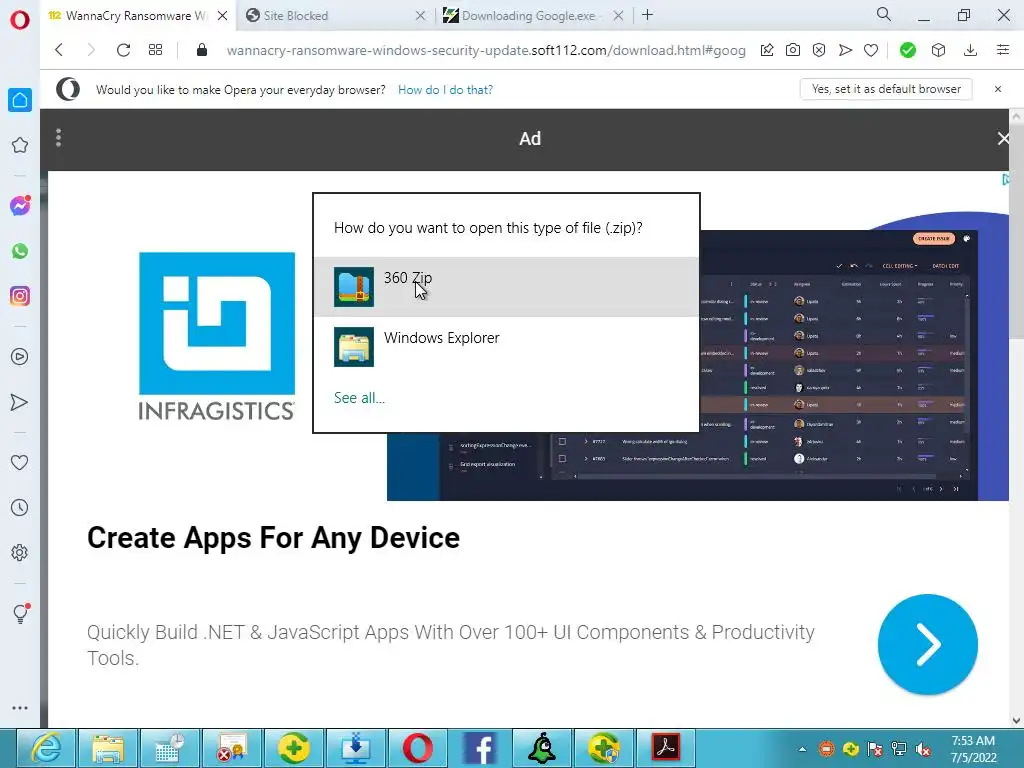Open Settings gear in sidebar
Screen dimensions: 1024x768
point(20,552)
